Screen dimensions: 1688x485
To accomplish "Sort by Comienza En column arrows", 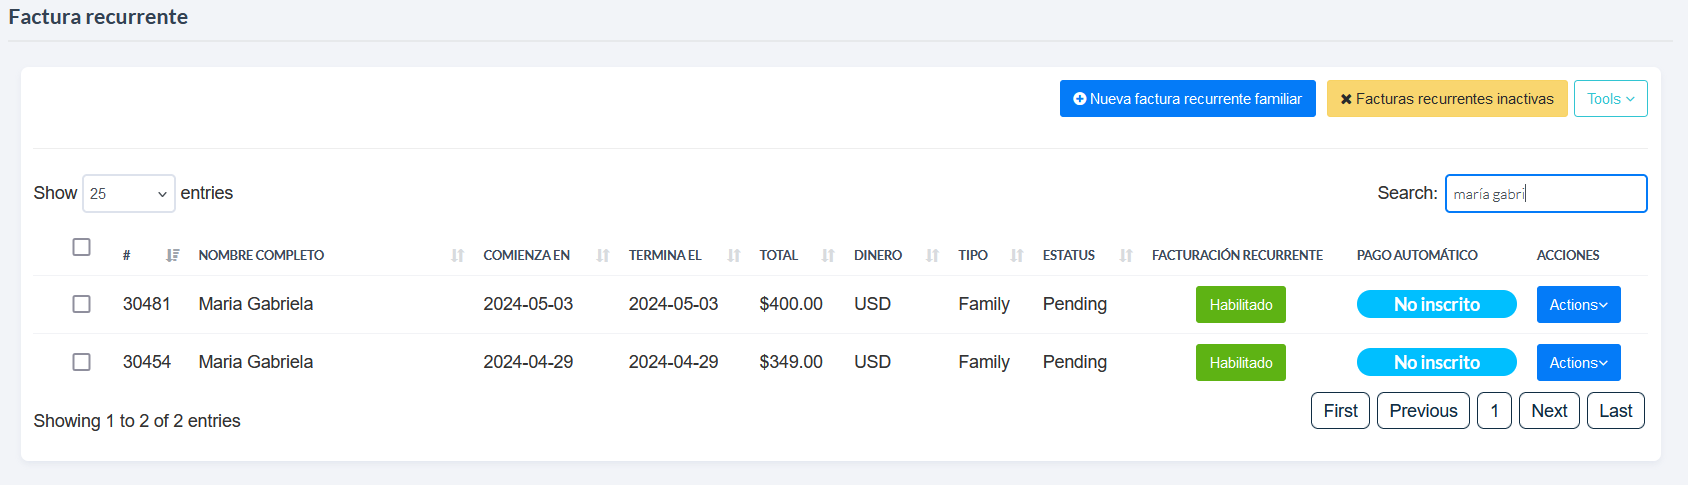I will [x=602, y=255].
